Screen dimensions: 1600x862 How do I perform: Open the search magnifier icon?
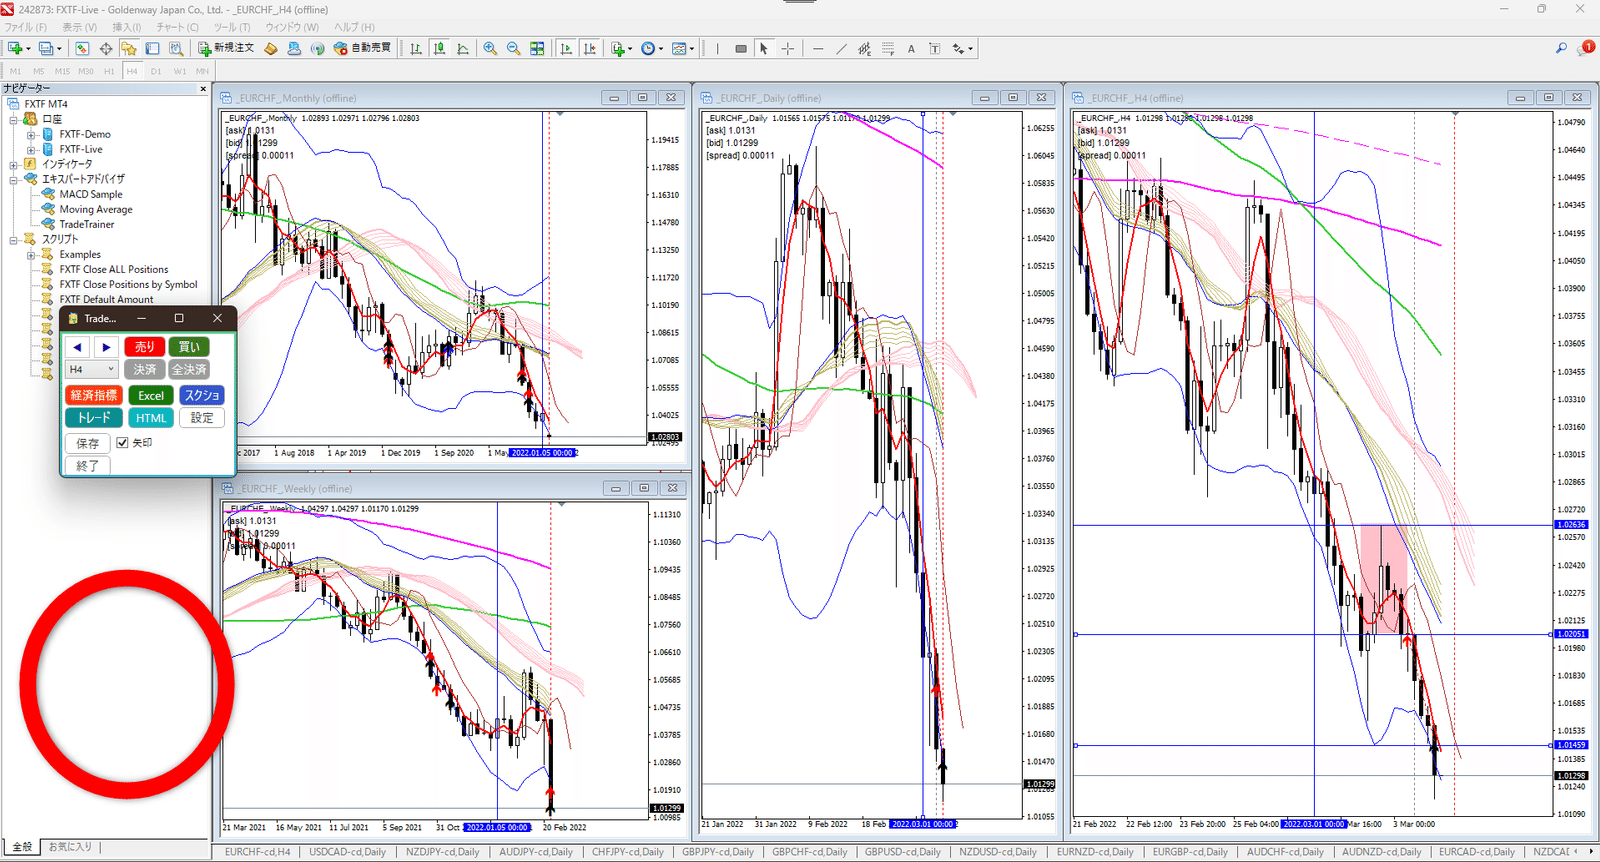1561,48
